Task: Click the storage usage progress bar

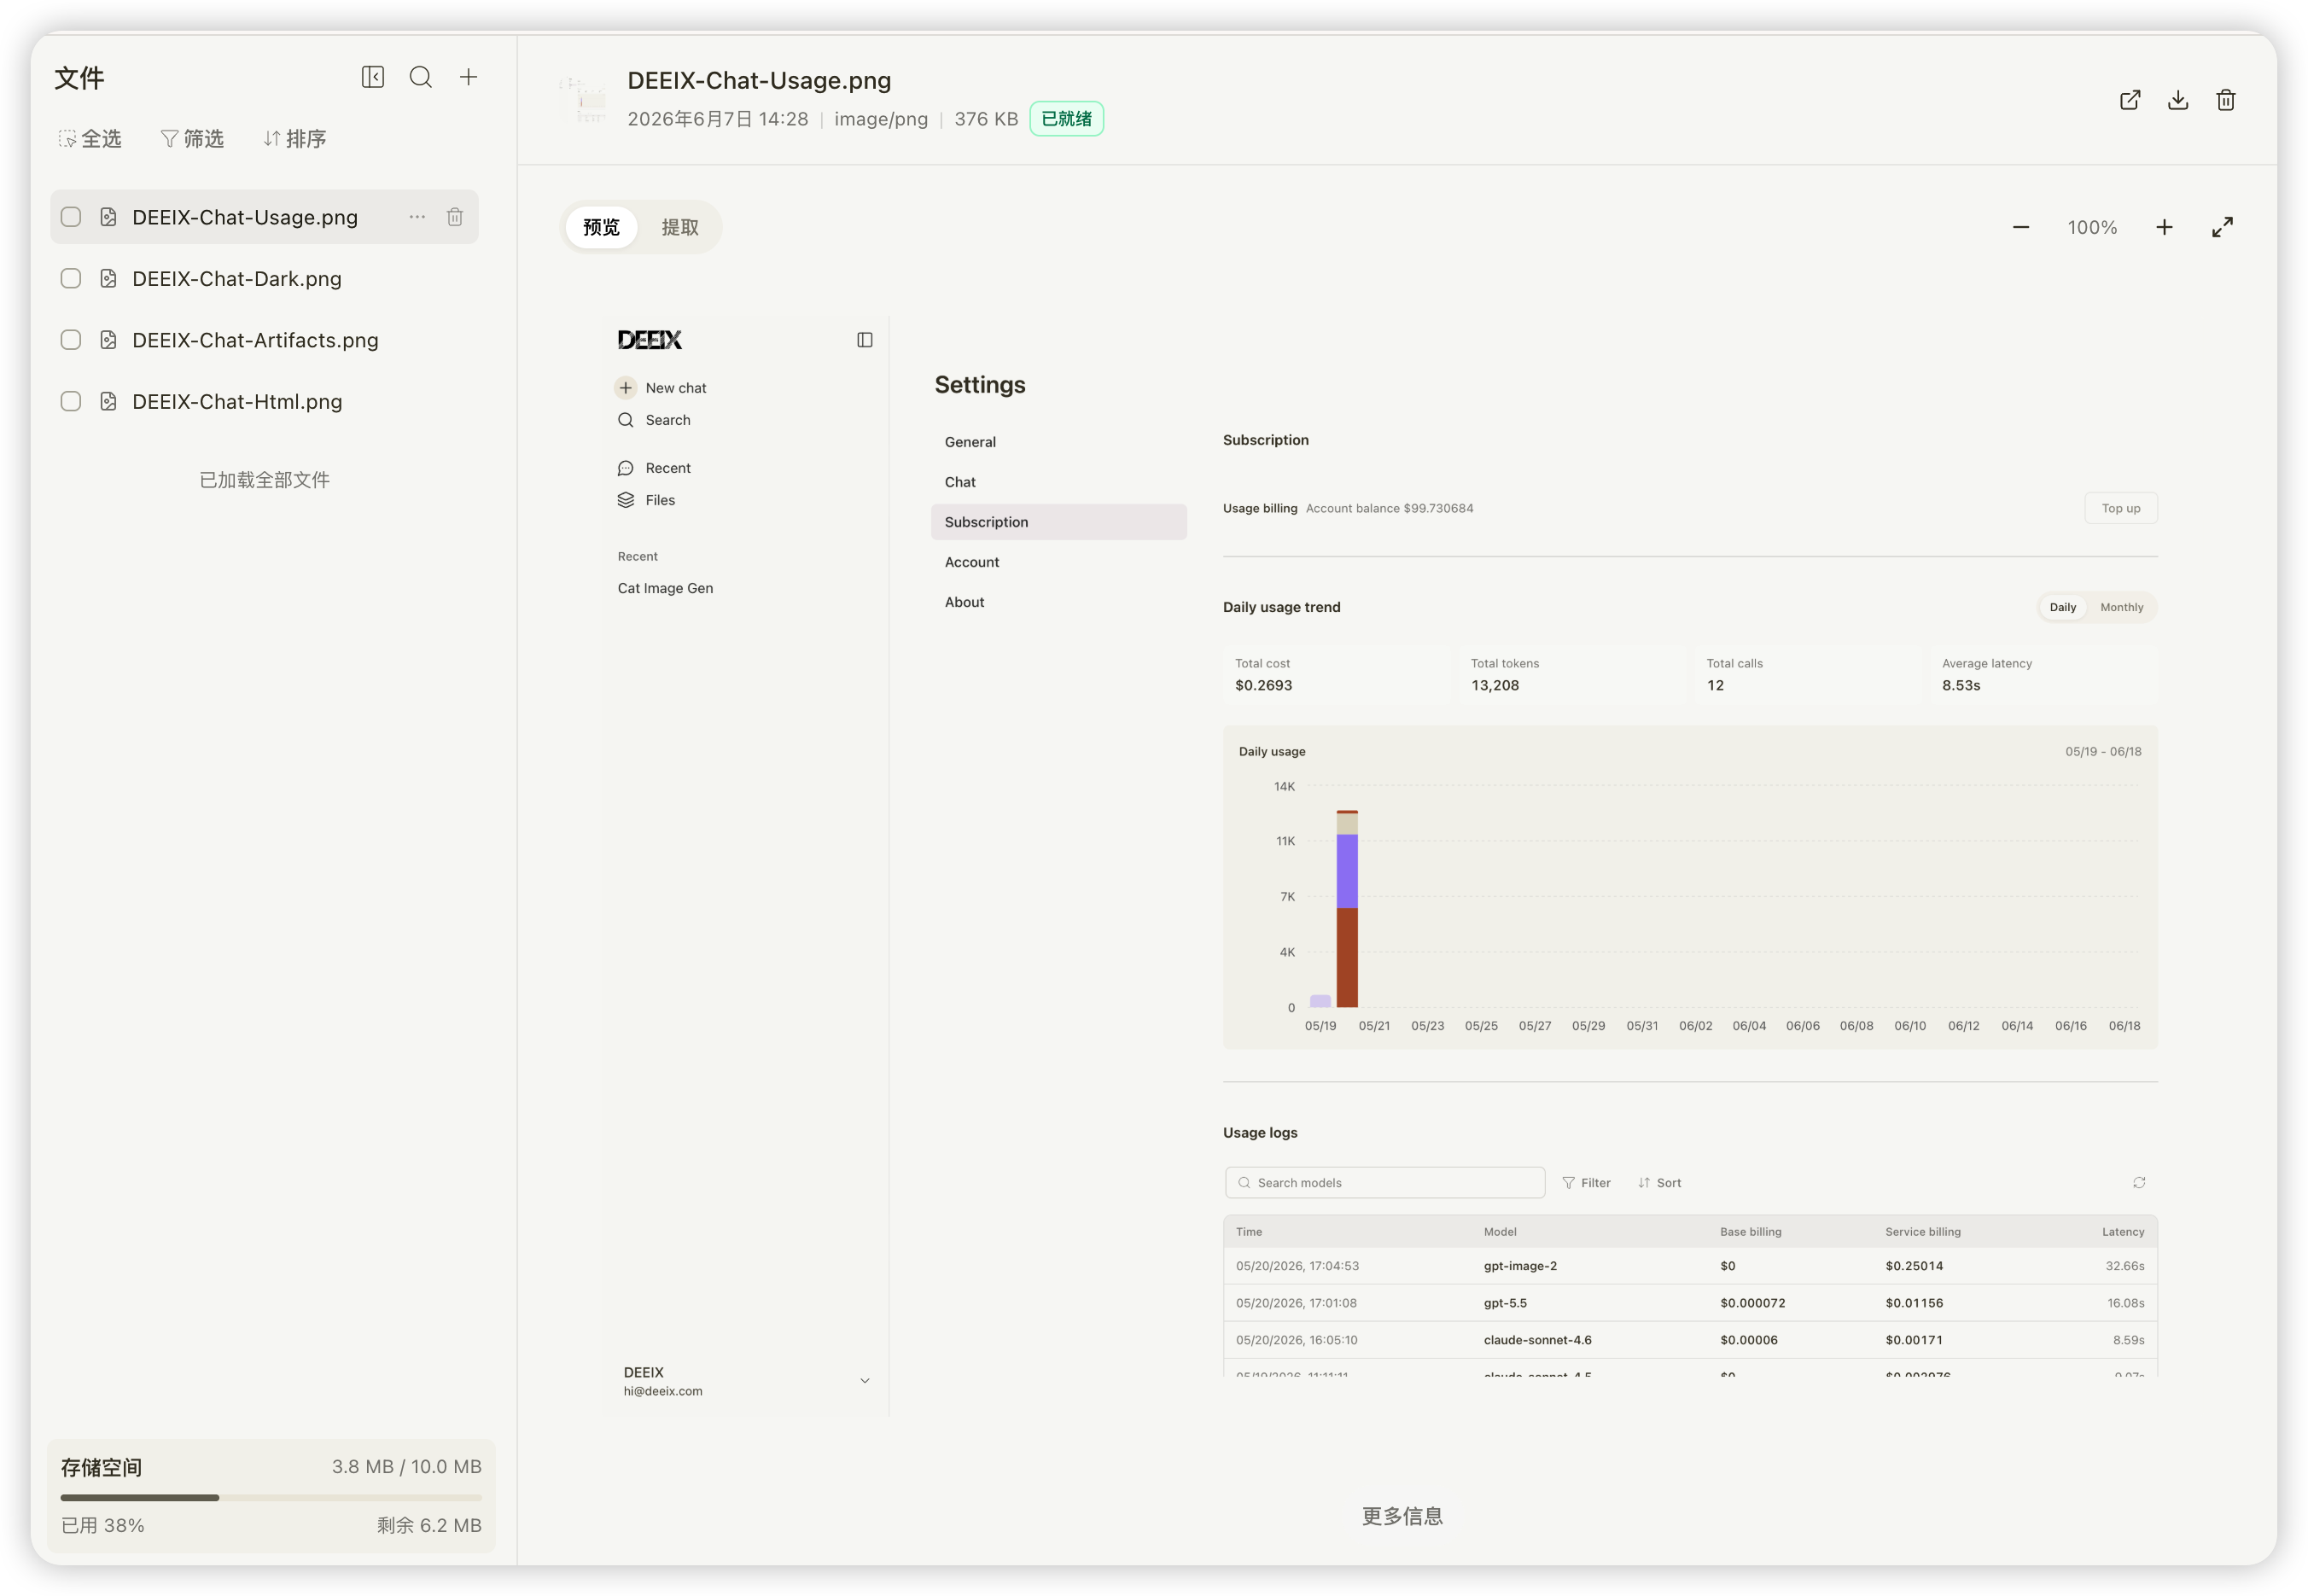Action: pyautogui.click(x=271, y=1497)
